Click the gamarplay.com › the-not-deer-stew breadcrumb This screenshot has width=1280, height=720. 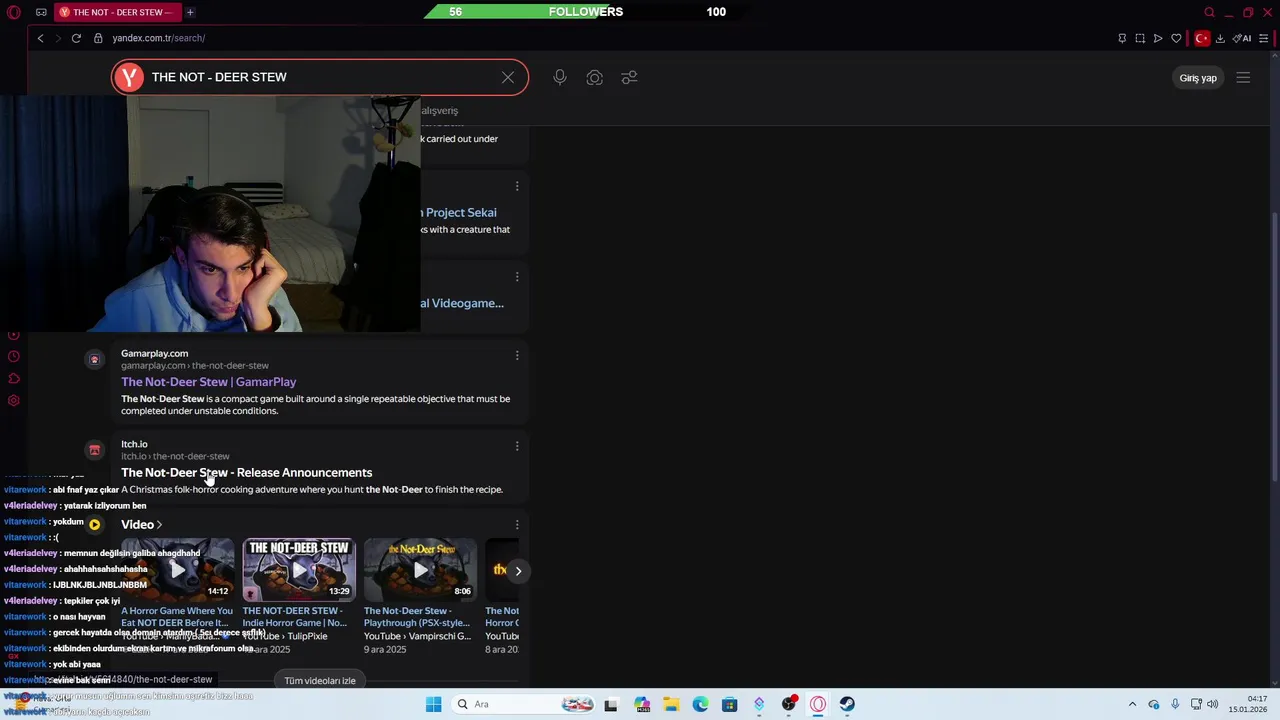[195, 366]
